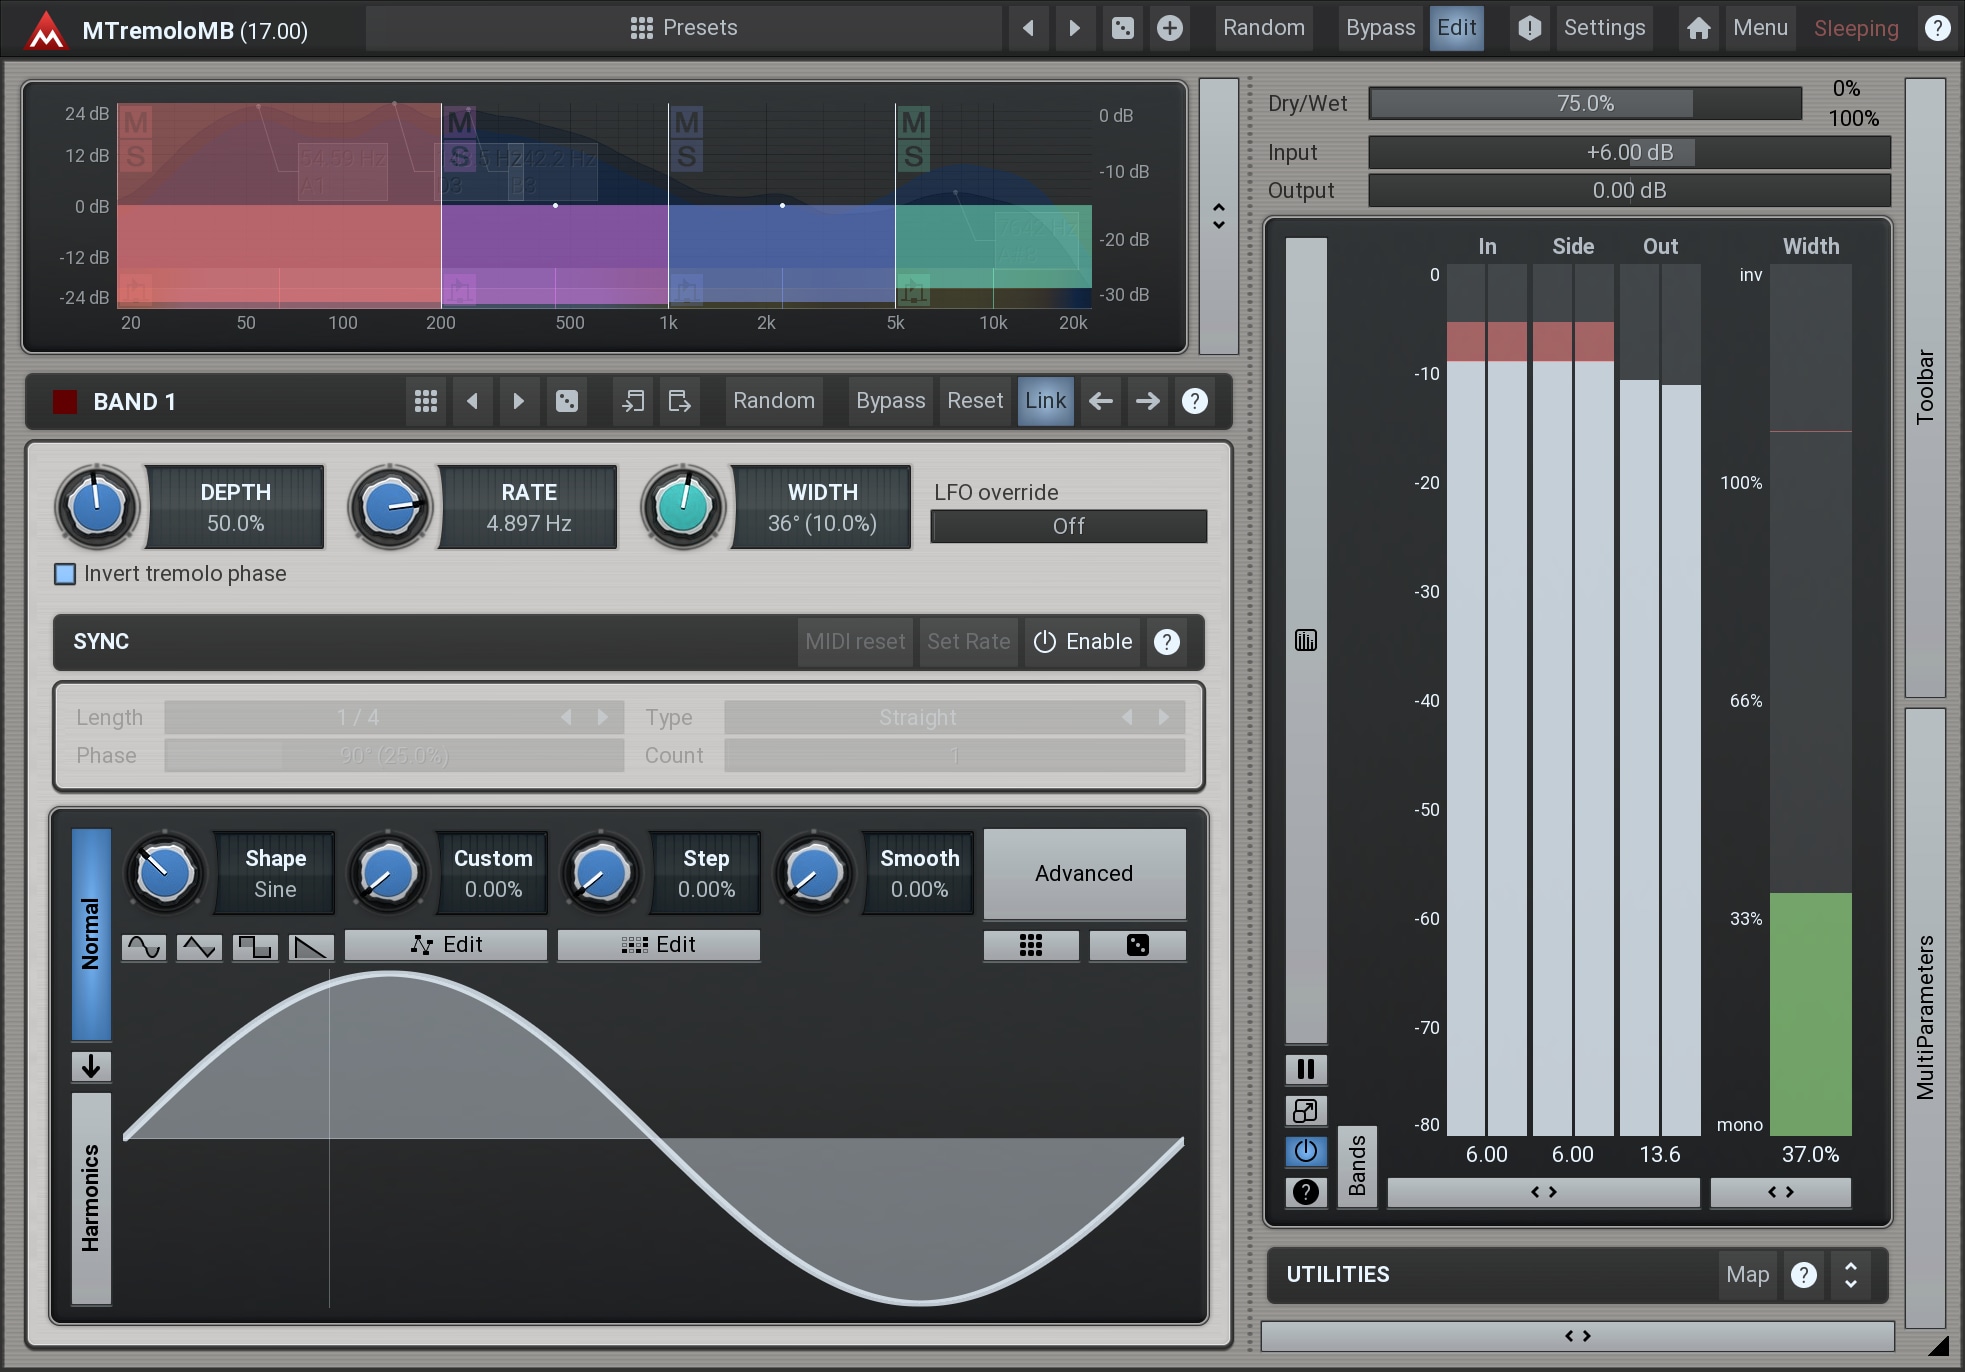1965x1372 pixels.
Task: Expand the Utilities section arrows
Action: point(1850,1275)
